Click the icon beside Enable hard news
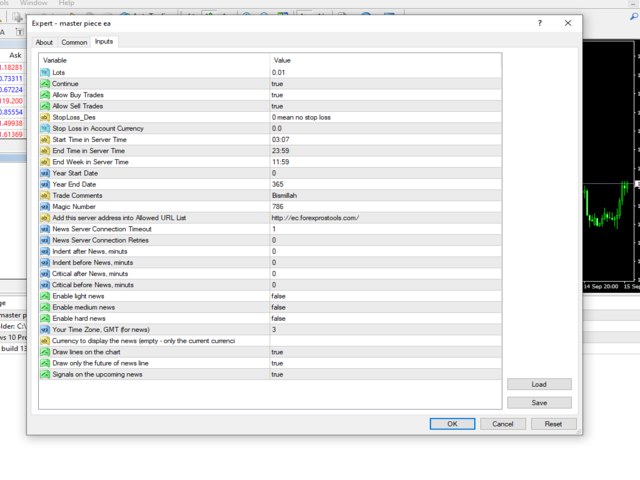The height and width of the screenshot is (480, 640). click(45, 318)
